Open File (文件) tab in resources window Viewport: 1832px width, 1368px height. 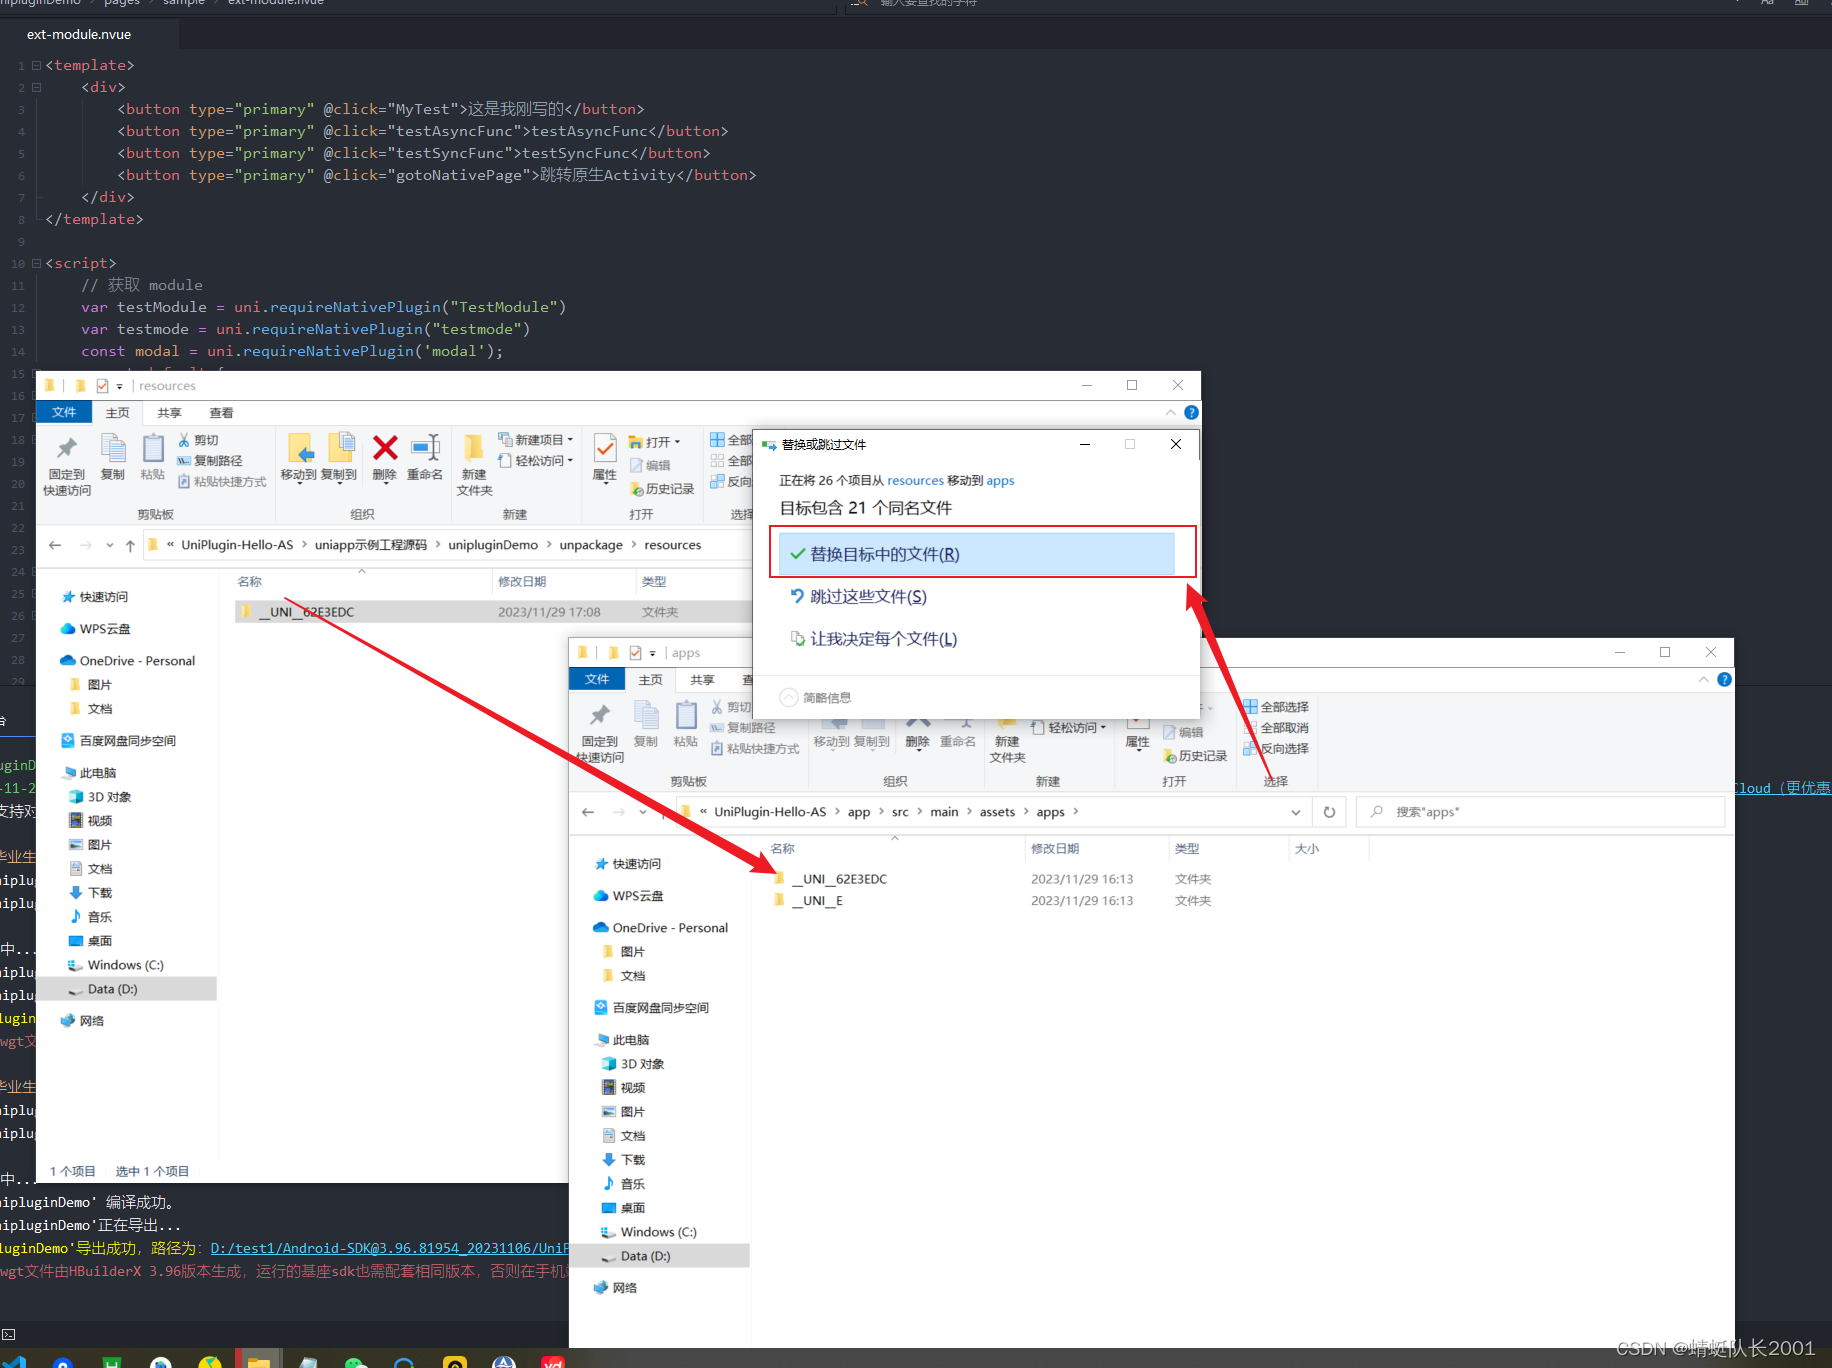point(64,413)
